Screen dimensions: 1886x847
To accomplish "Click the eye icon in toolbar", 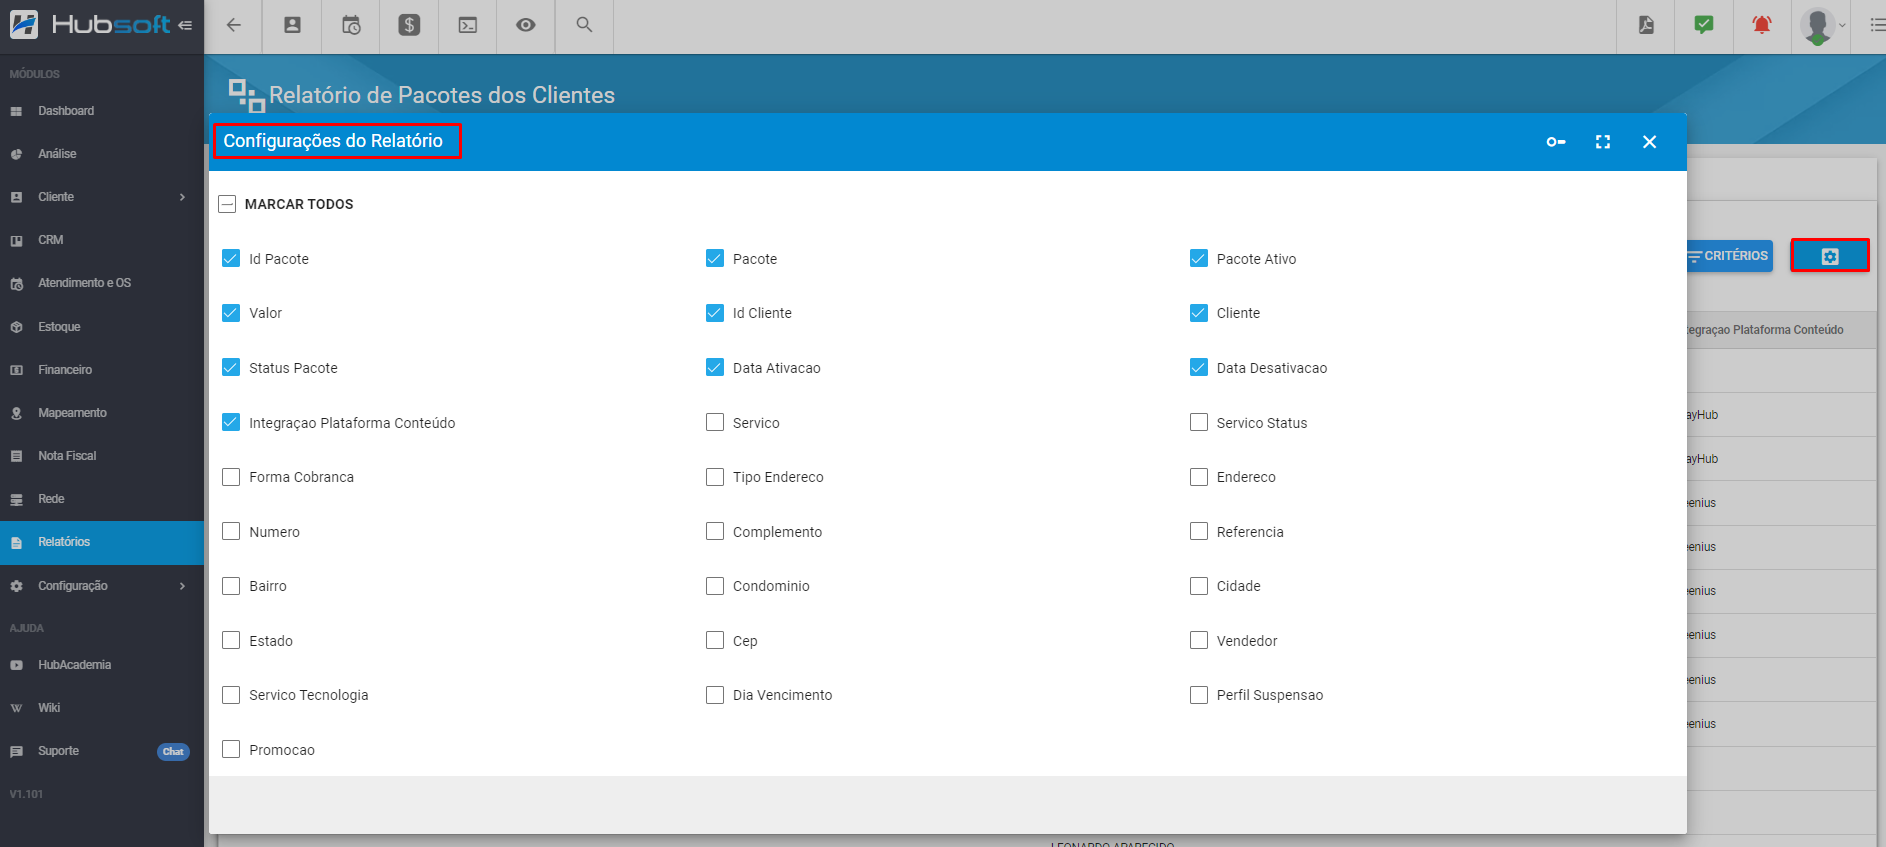I will 526,26.
